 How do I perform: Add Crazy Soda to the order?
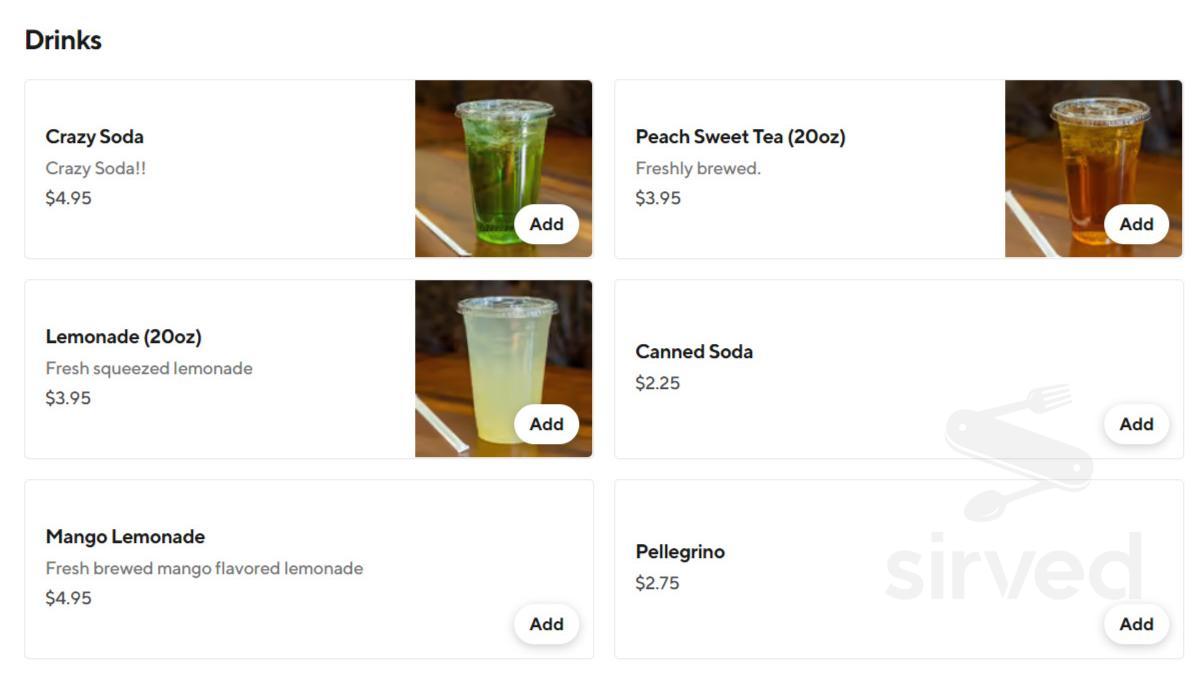(x=546, y=224)
